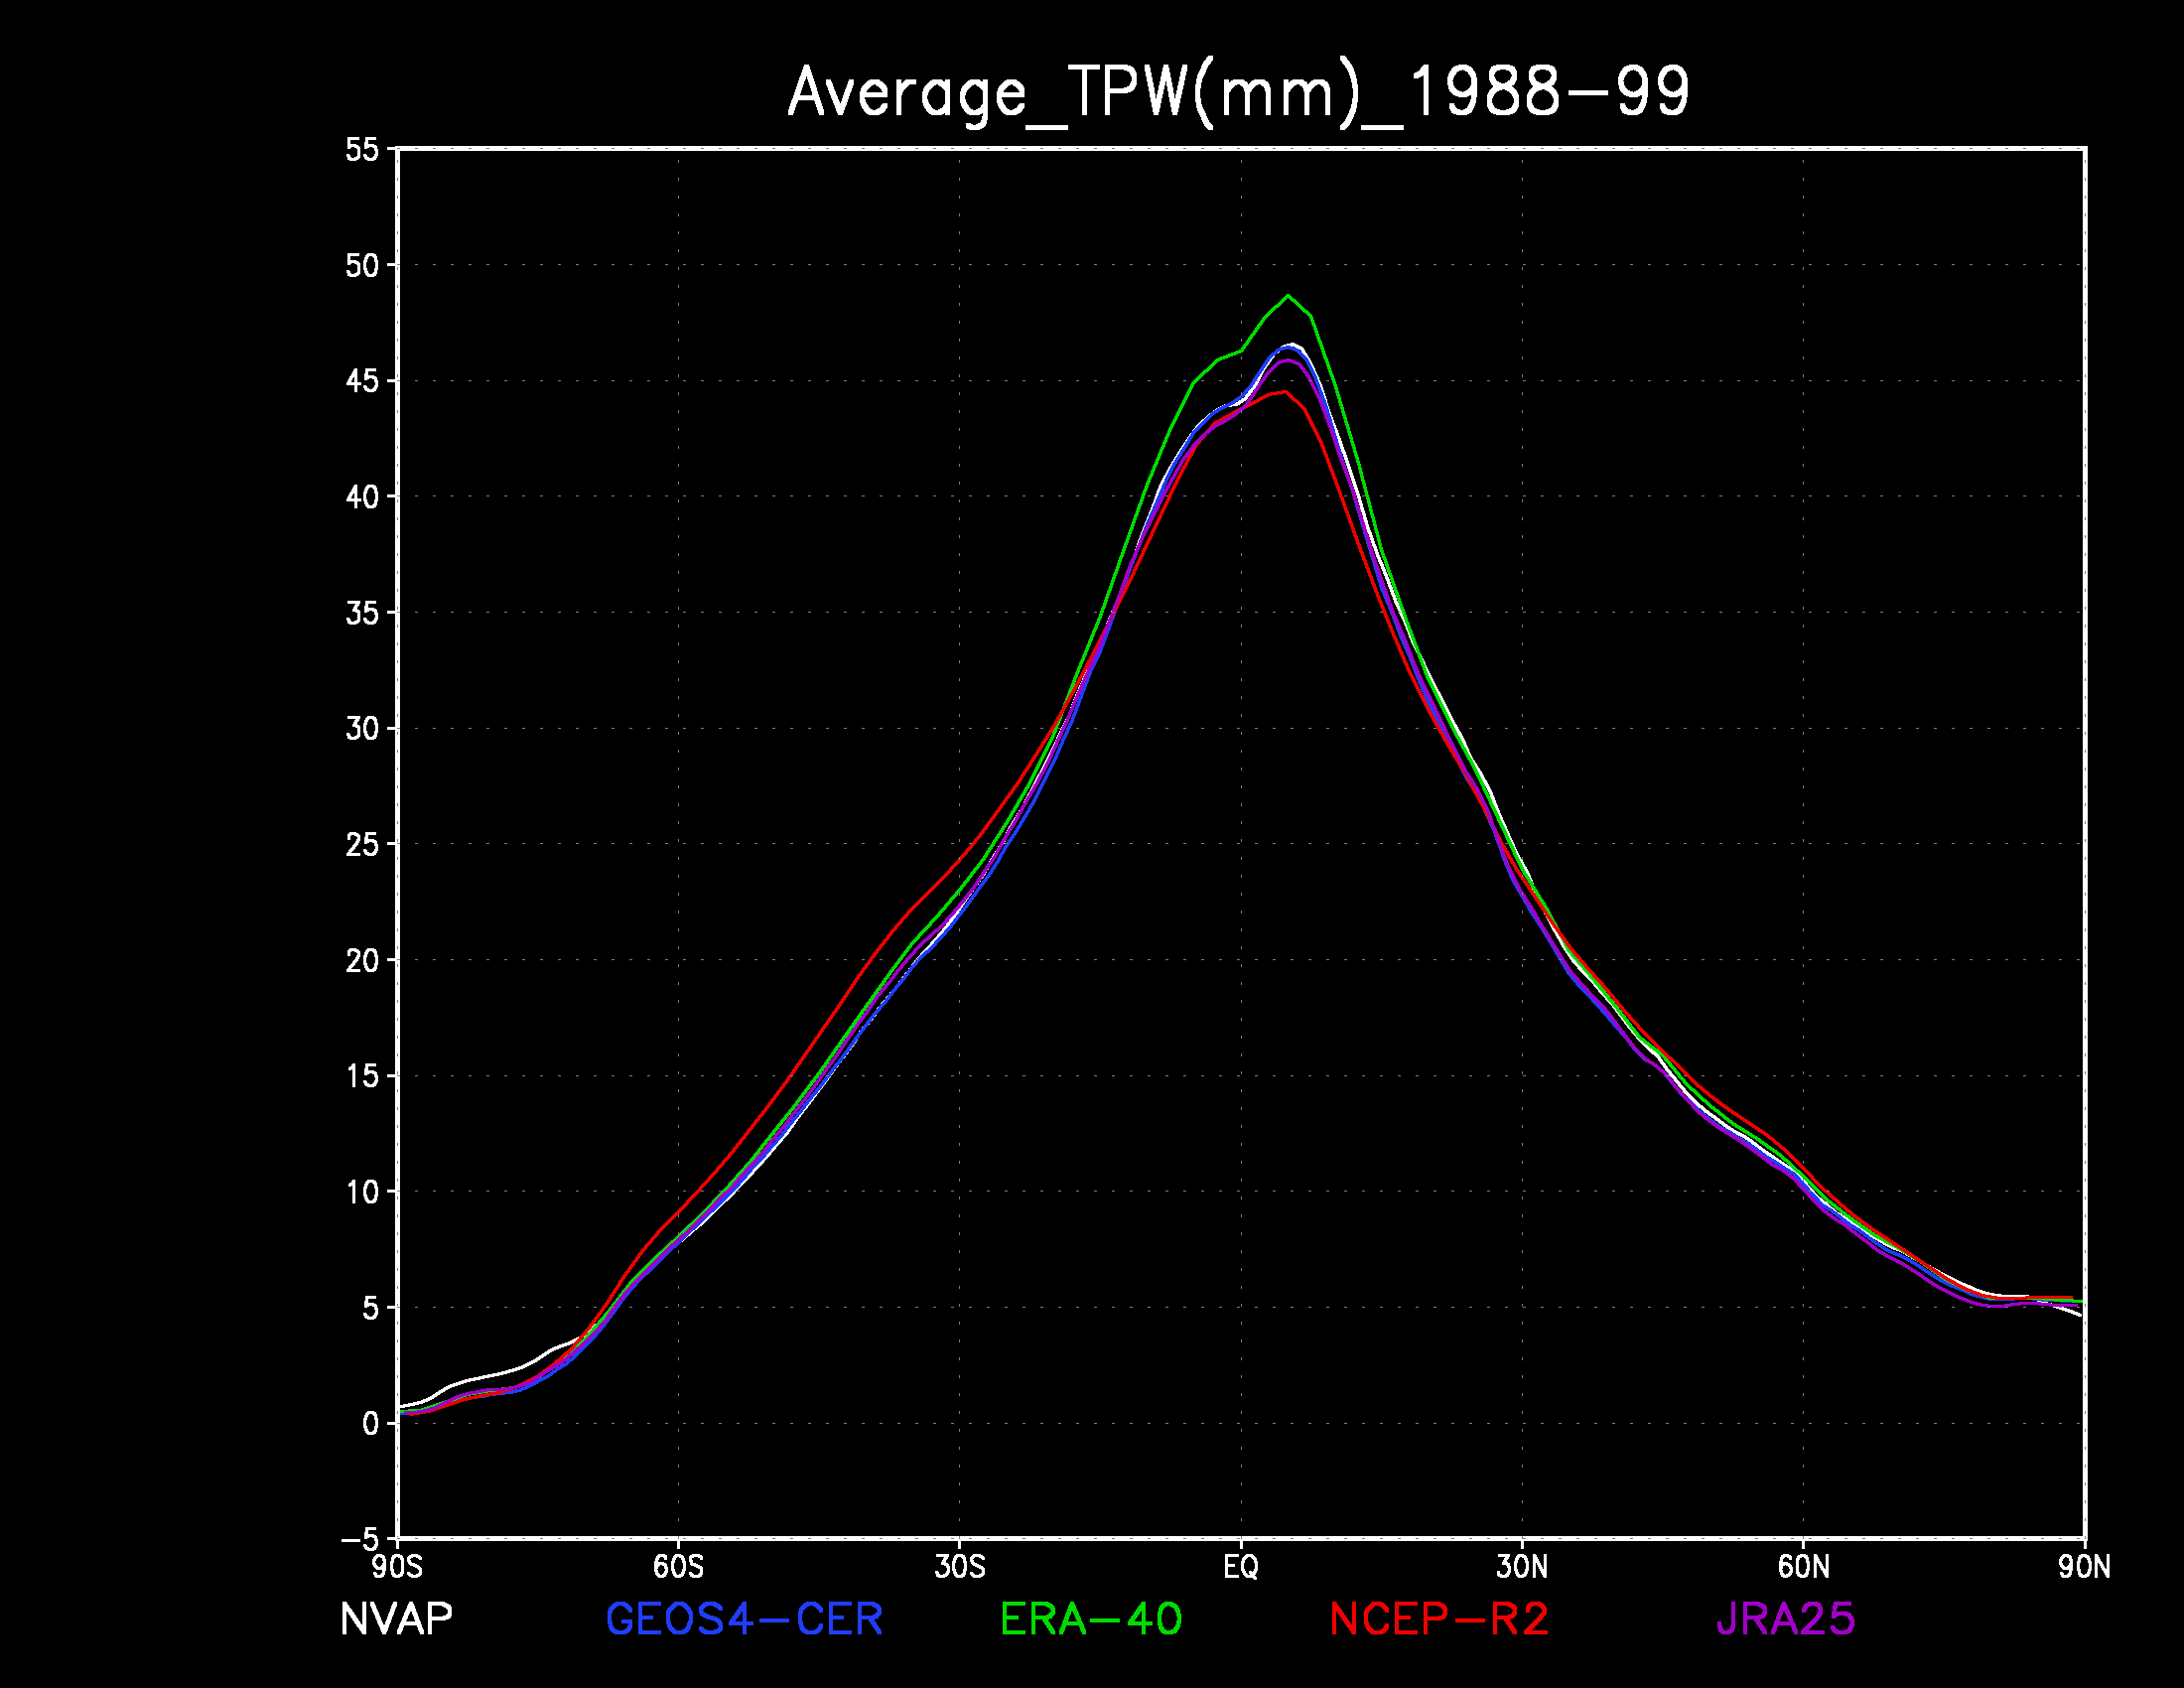Screen dimensions: 2184x1688
Task: Click the chart title Average_TPW(mm)_1988-99
Action: (x=1238, y=94)
